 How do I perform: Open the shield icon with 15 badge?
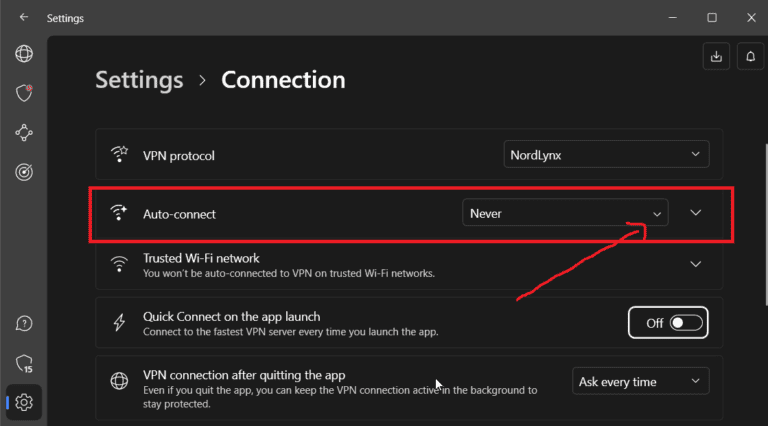pos(24,362)
